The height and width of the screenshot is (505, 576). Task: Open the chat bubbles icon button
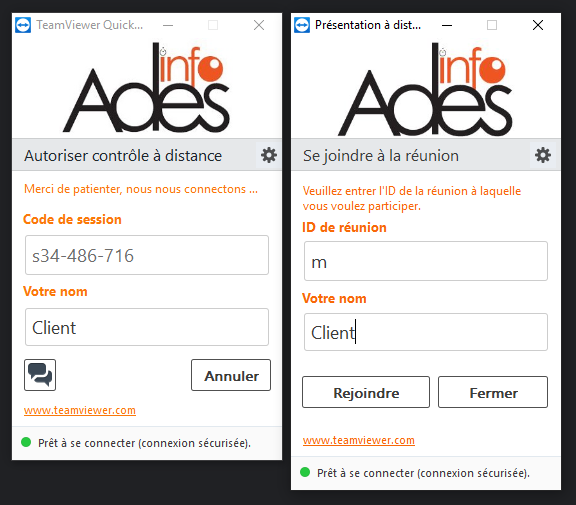40,375
